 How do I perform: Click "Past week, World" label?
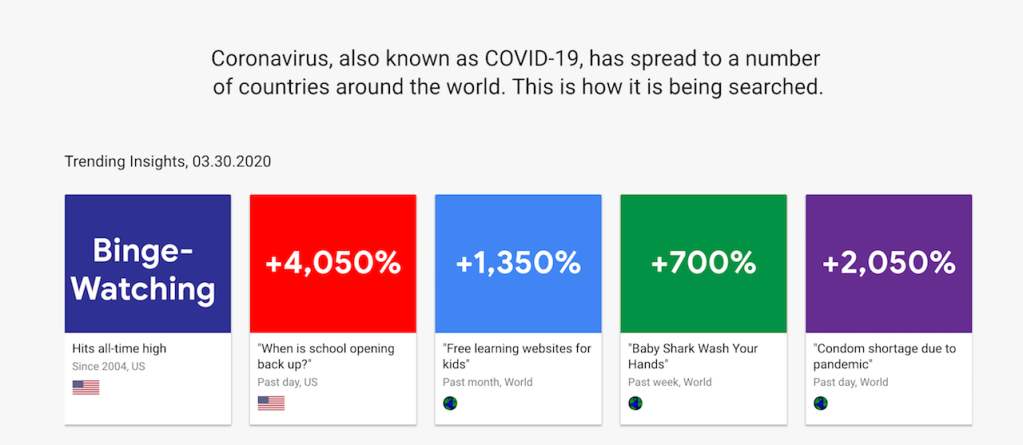pos(670,383)
